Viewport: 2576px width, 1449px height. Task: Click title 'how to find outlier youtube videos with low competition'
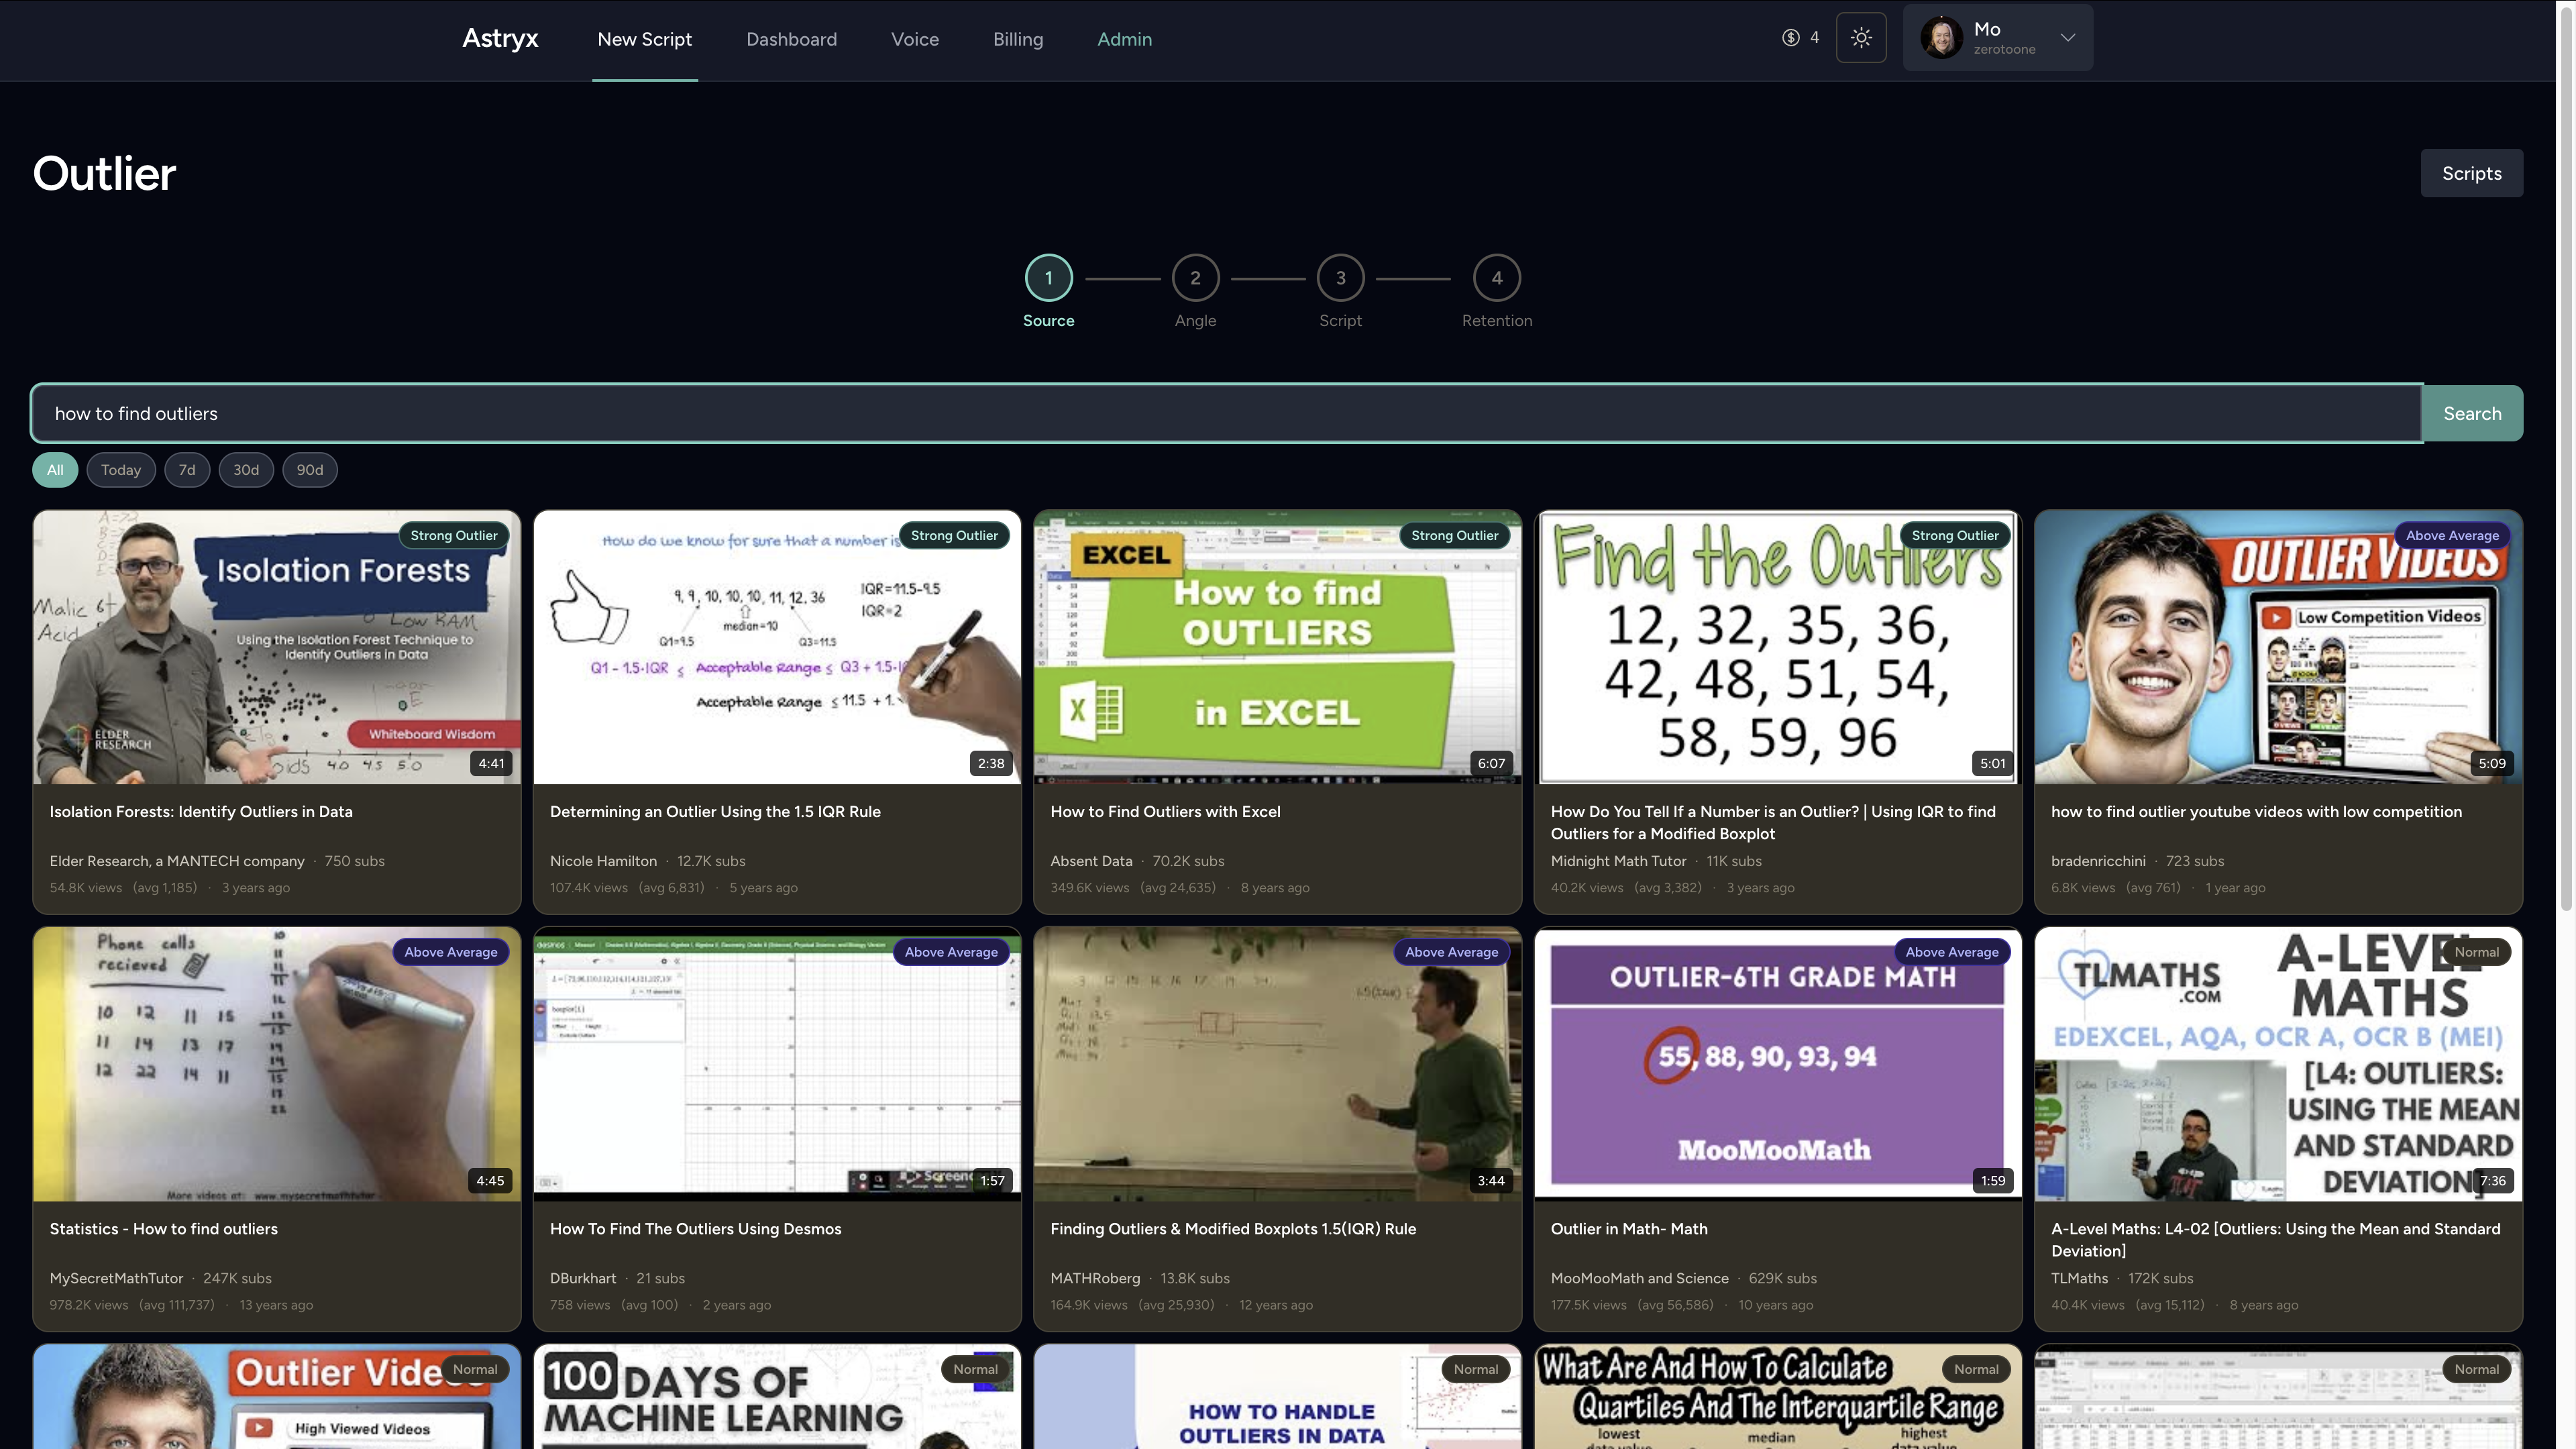point(2256,812)
